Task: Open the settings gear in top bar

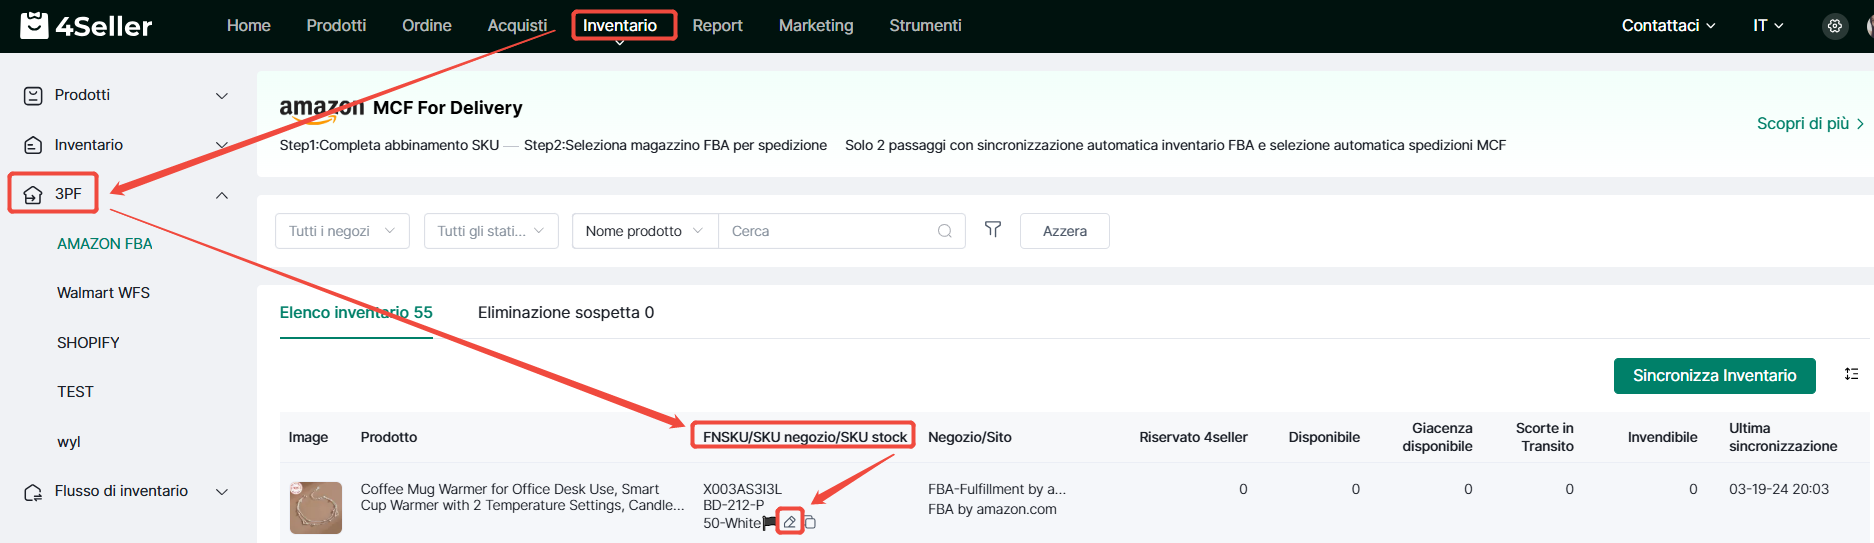Action: (1834, 26)
